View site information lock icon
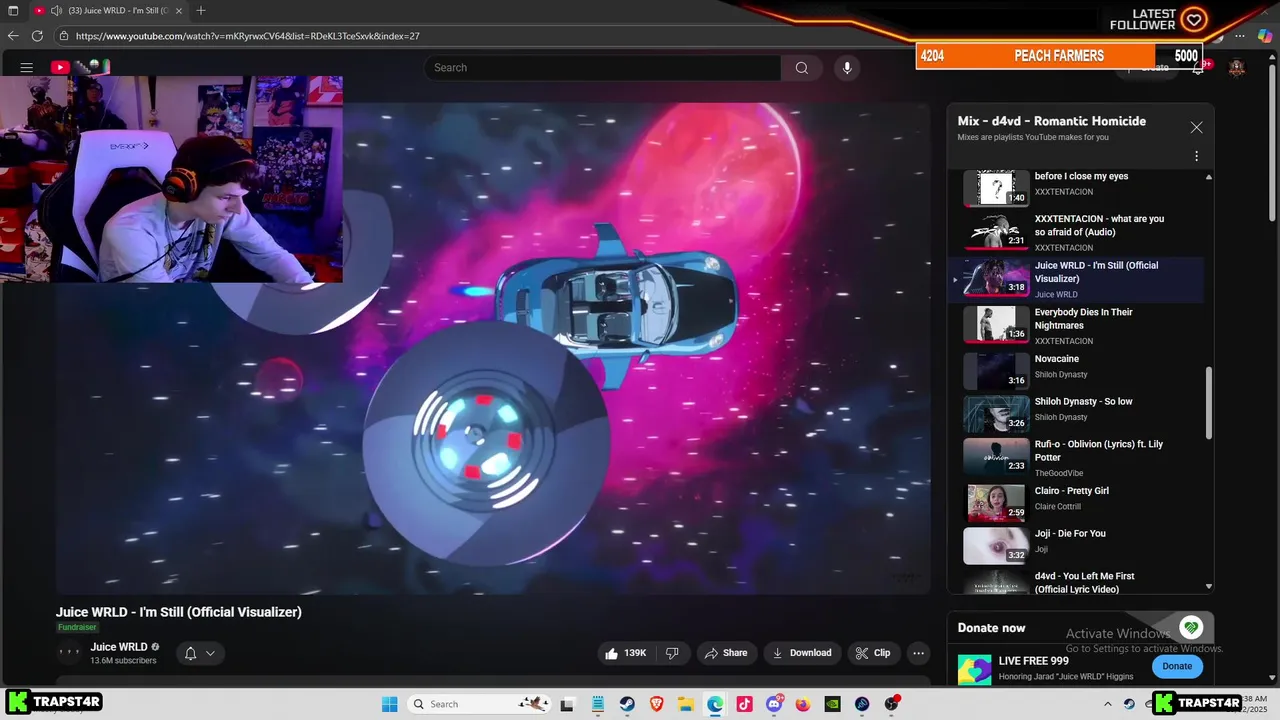Screen dimensions: 1280x720 (x=64, y=36)
